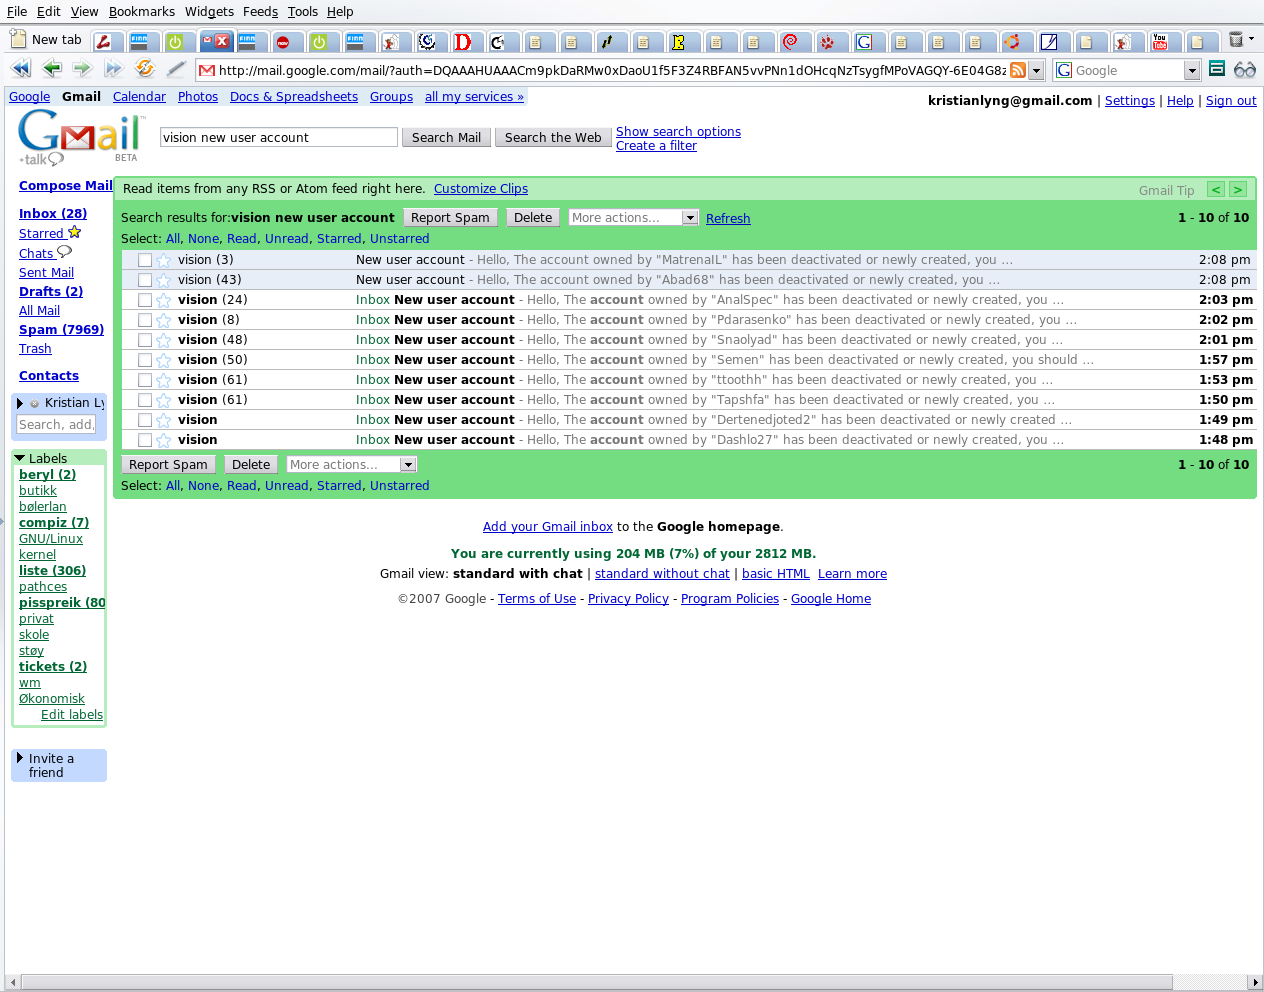Click the orange RSS feed icon
This screenshot has height=992, width=1264.
coord(1018,70)
